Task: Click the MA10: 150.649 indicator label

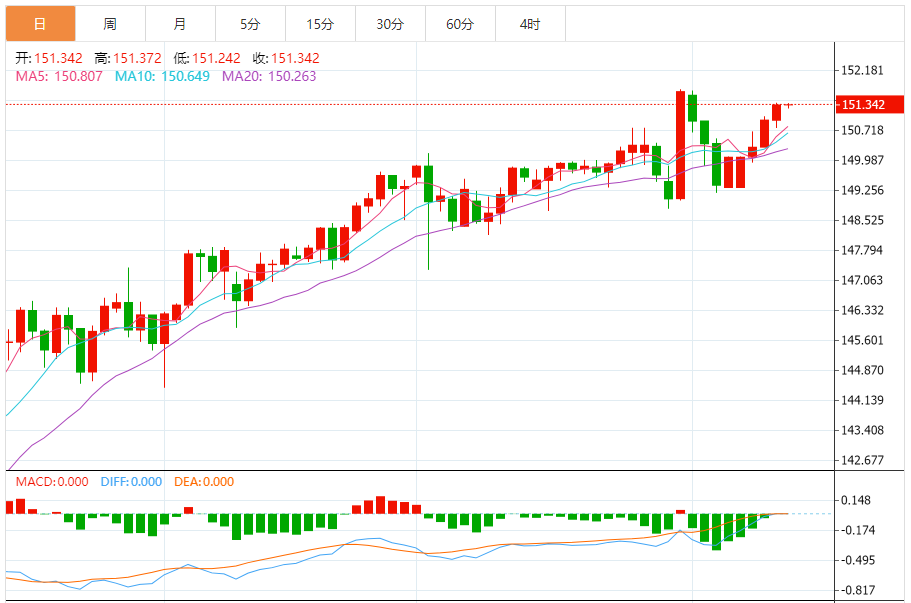Action: click(162, 76)
